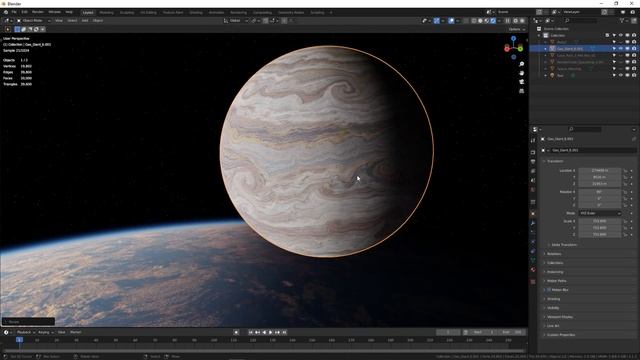Click the viewport zoom magnifier icon
Image resolution: width=640 pixels, height=360 pixels.
point(522,64)
